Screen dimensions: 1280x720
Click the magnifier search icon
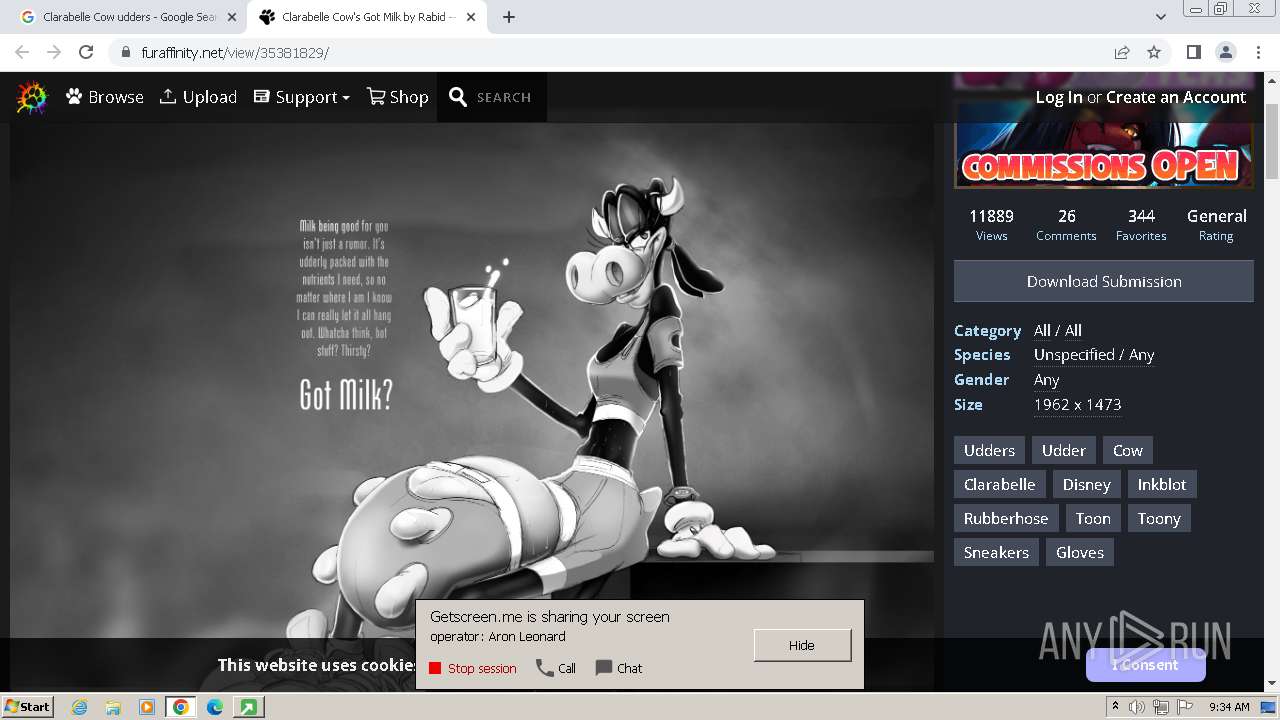coord(458,97)
